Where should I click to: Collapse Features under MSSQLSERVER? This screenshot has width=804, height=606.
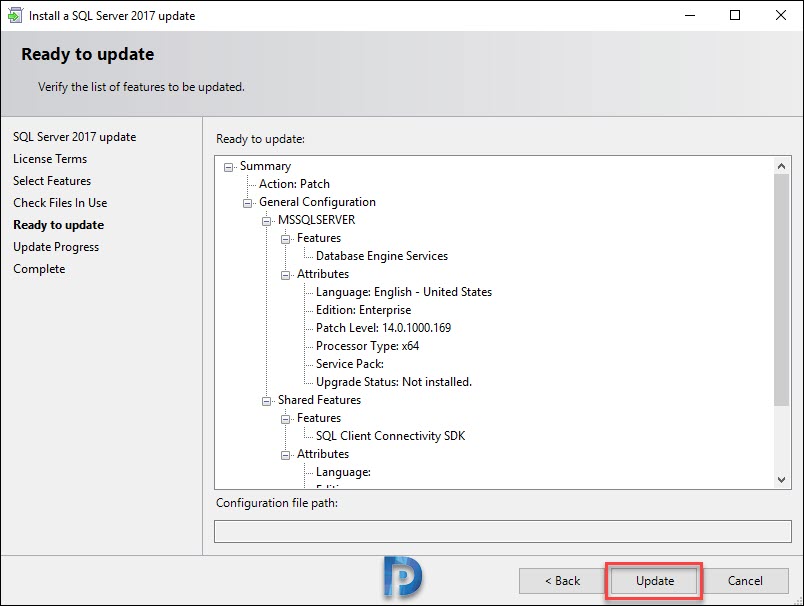point(285,239)
